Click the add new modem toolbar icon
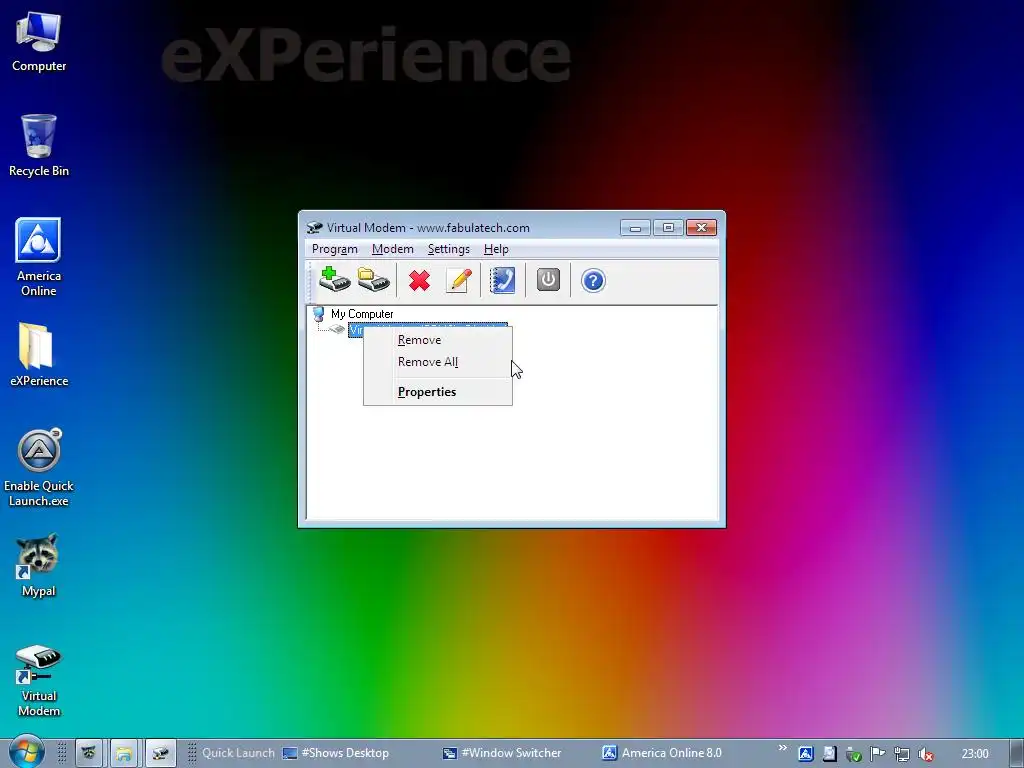This screenshot has width=1024, height=768. coord(334,280)
